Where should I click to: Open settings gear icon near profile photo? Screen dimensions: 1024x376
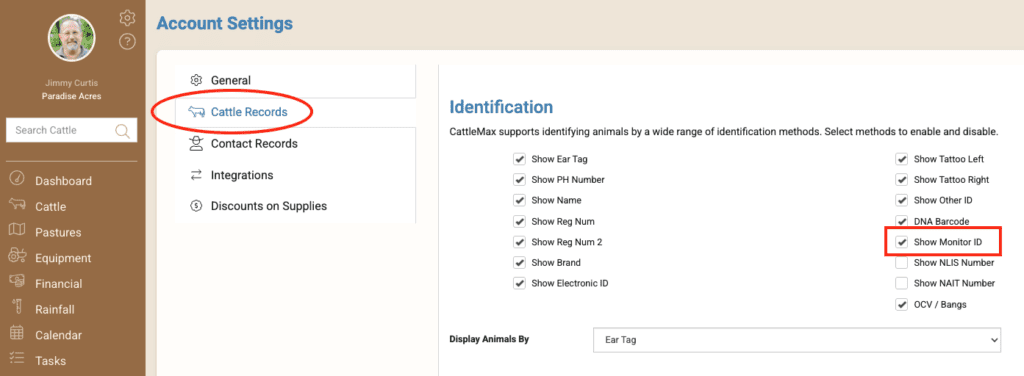127,18
